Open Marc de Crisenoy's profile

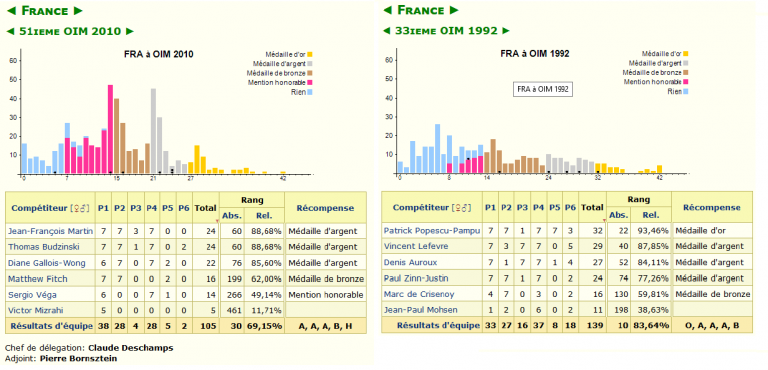pyautogui.click(x=419, y=294)
